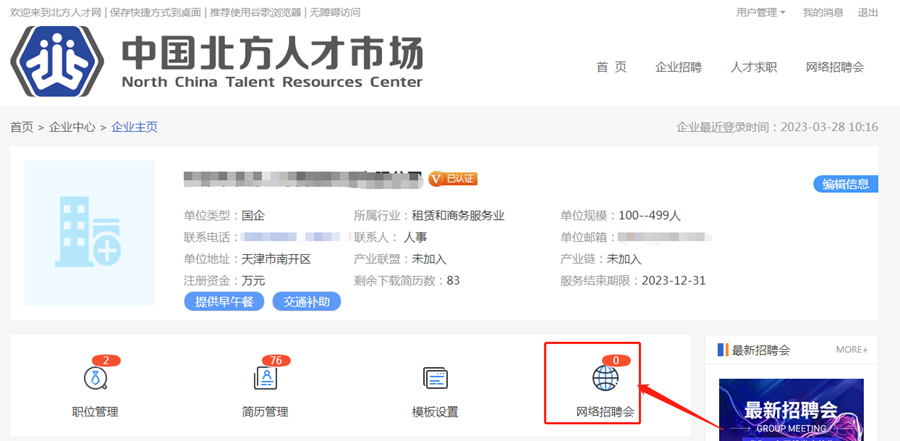Image resolution: width=900 pixels, height=441 pixels.
Task: Click the 职位管理 label
Action: 95,412
